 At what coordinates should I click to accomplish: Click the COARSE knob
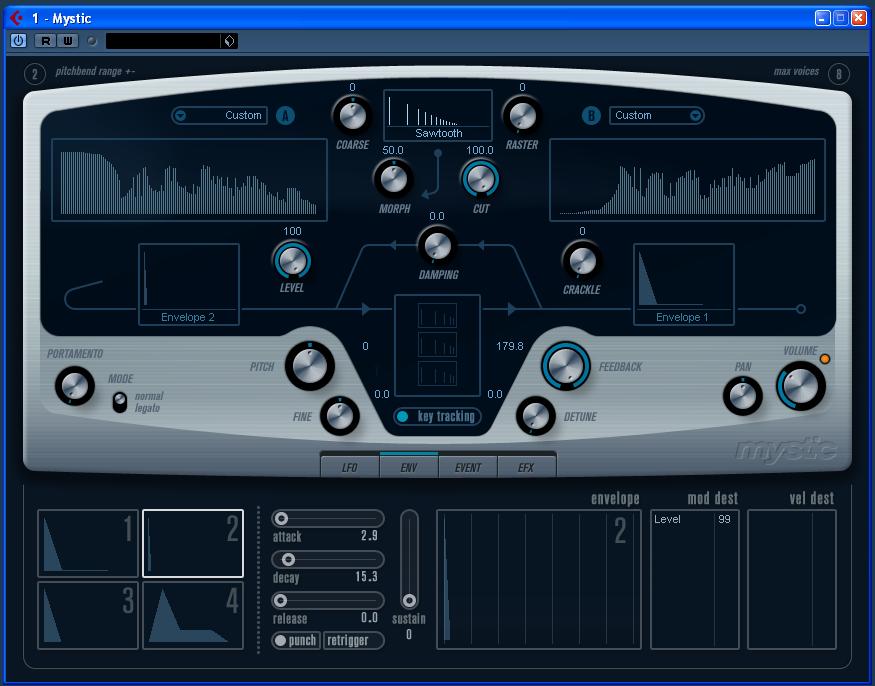pos(353,116)
